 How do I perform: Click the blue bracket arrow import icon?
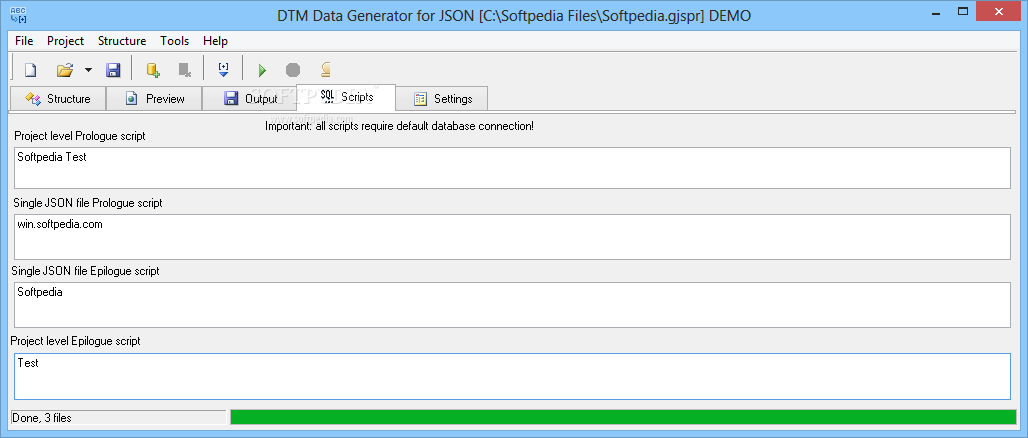(x=224, y=70)
